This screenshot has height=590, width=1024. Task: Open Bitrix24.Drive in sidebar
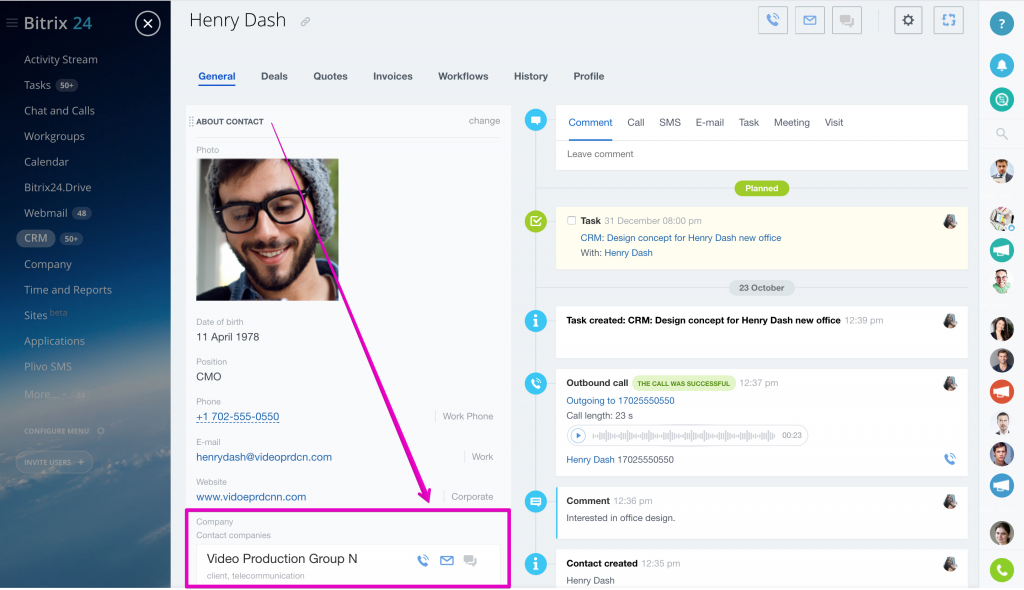[x=57, y=187]
